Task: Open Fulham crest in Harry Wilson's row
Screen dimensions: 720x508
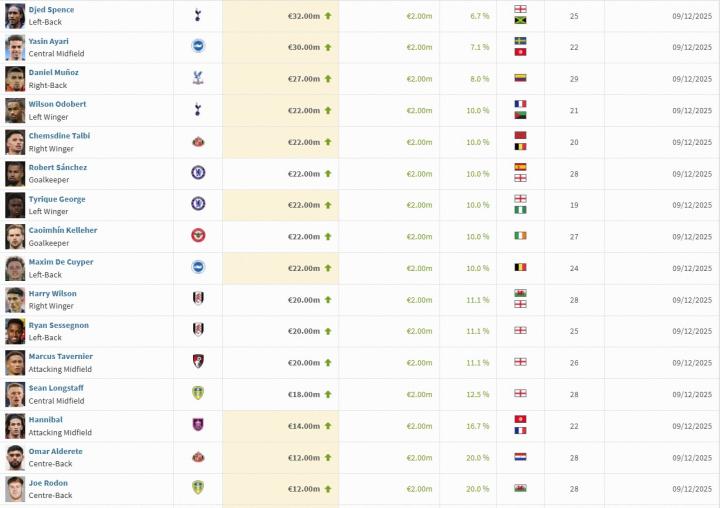Action: coord(198,299)
